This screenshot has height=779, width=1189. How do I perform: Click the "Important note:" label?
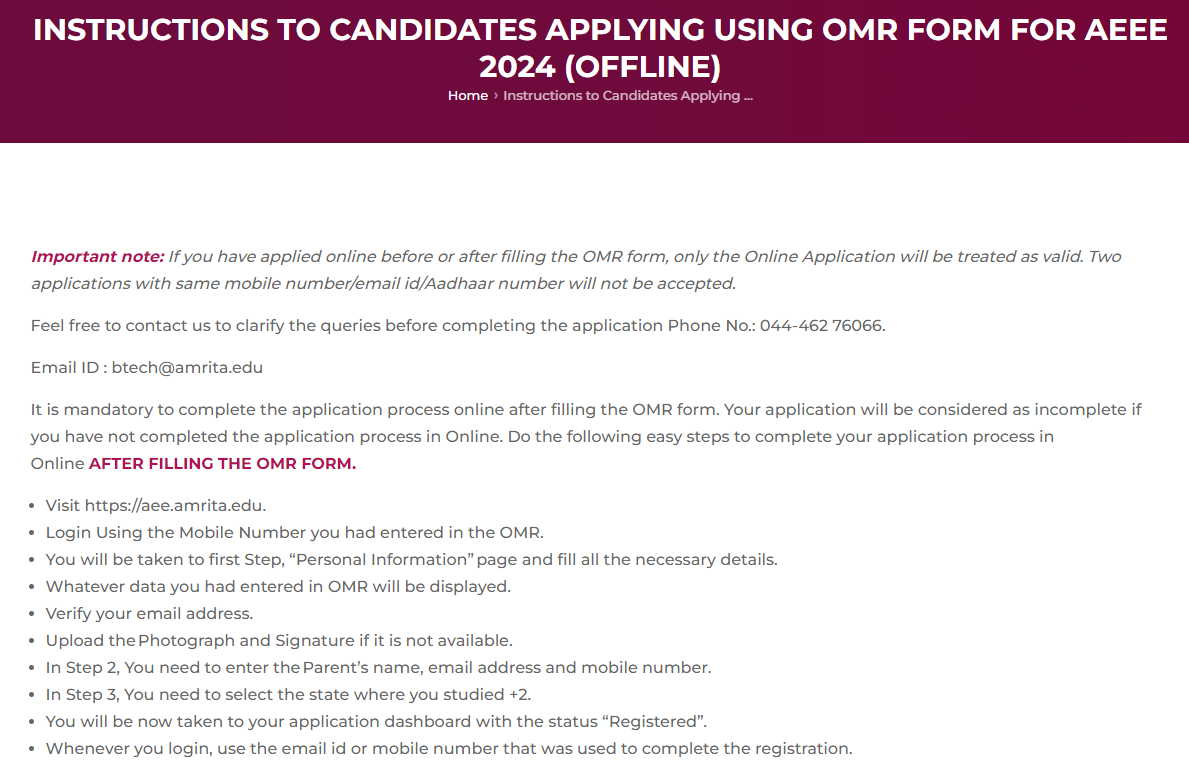click(97, 257)
